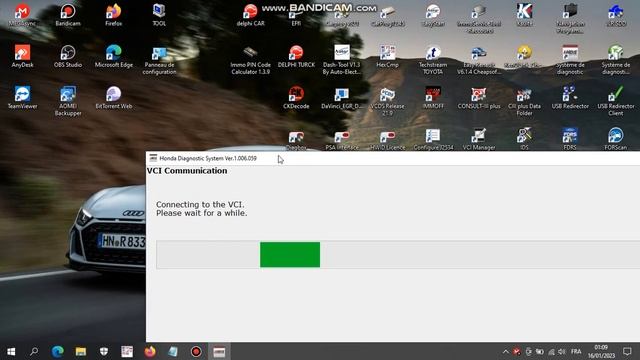Open the USB Redirector Client shortcut
The width and height of the screenshot is (640, 360).
tap(616, 101)
